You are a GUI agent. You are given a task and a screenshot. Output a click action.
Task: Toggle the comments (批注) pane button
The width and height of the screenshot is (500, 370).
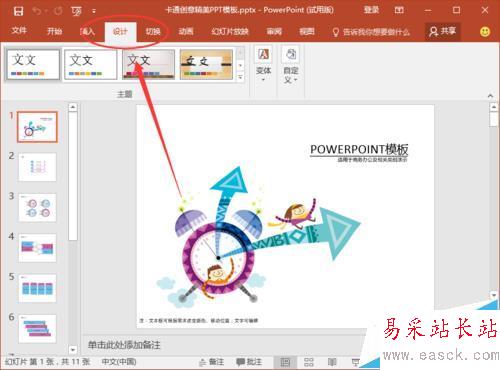(x=249, y=362)
